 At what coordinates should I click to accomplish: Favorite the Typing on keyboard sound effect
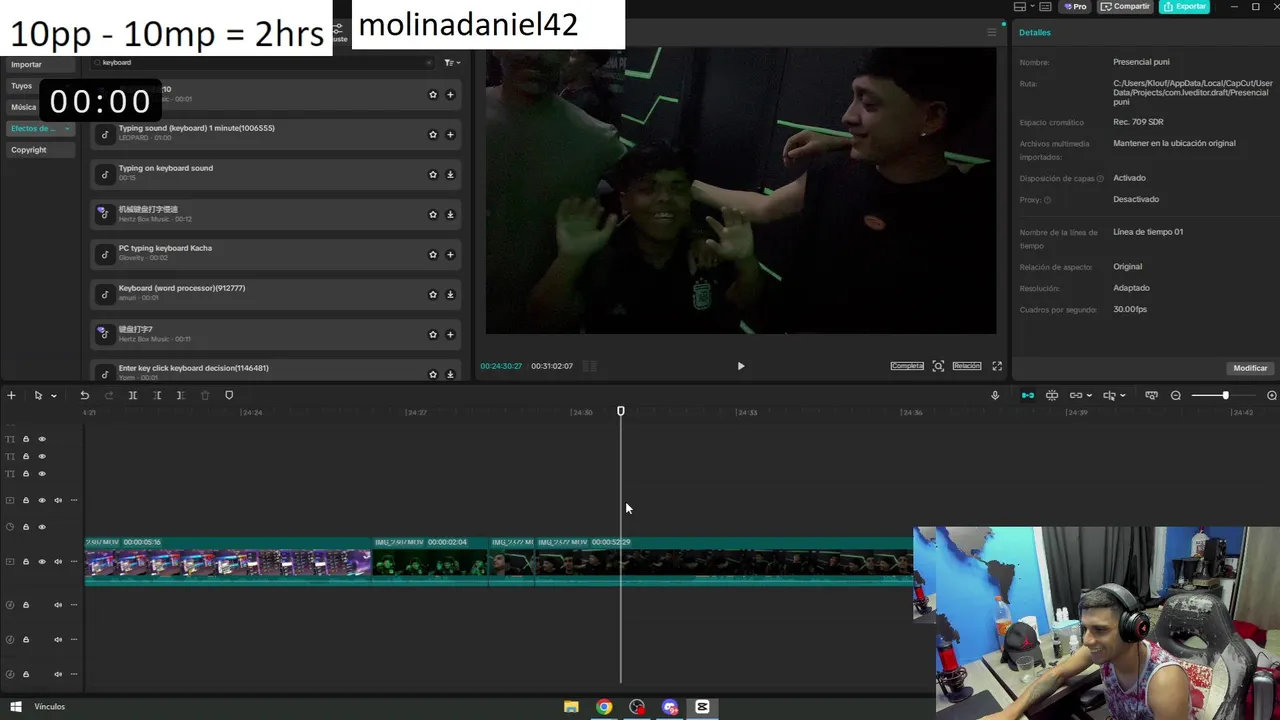coord(433,174)
